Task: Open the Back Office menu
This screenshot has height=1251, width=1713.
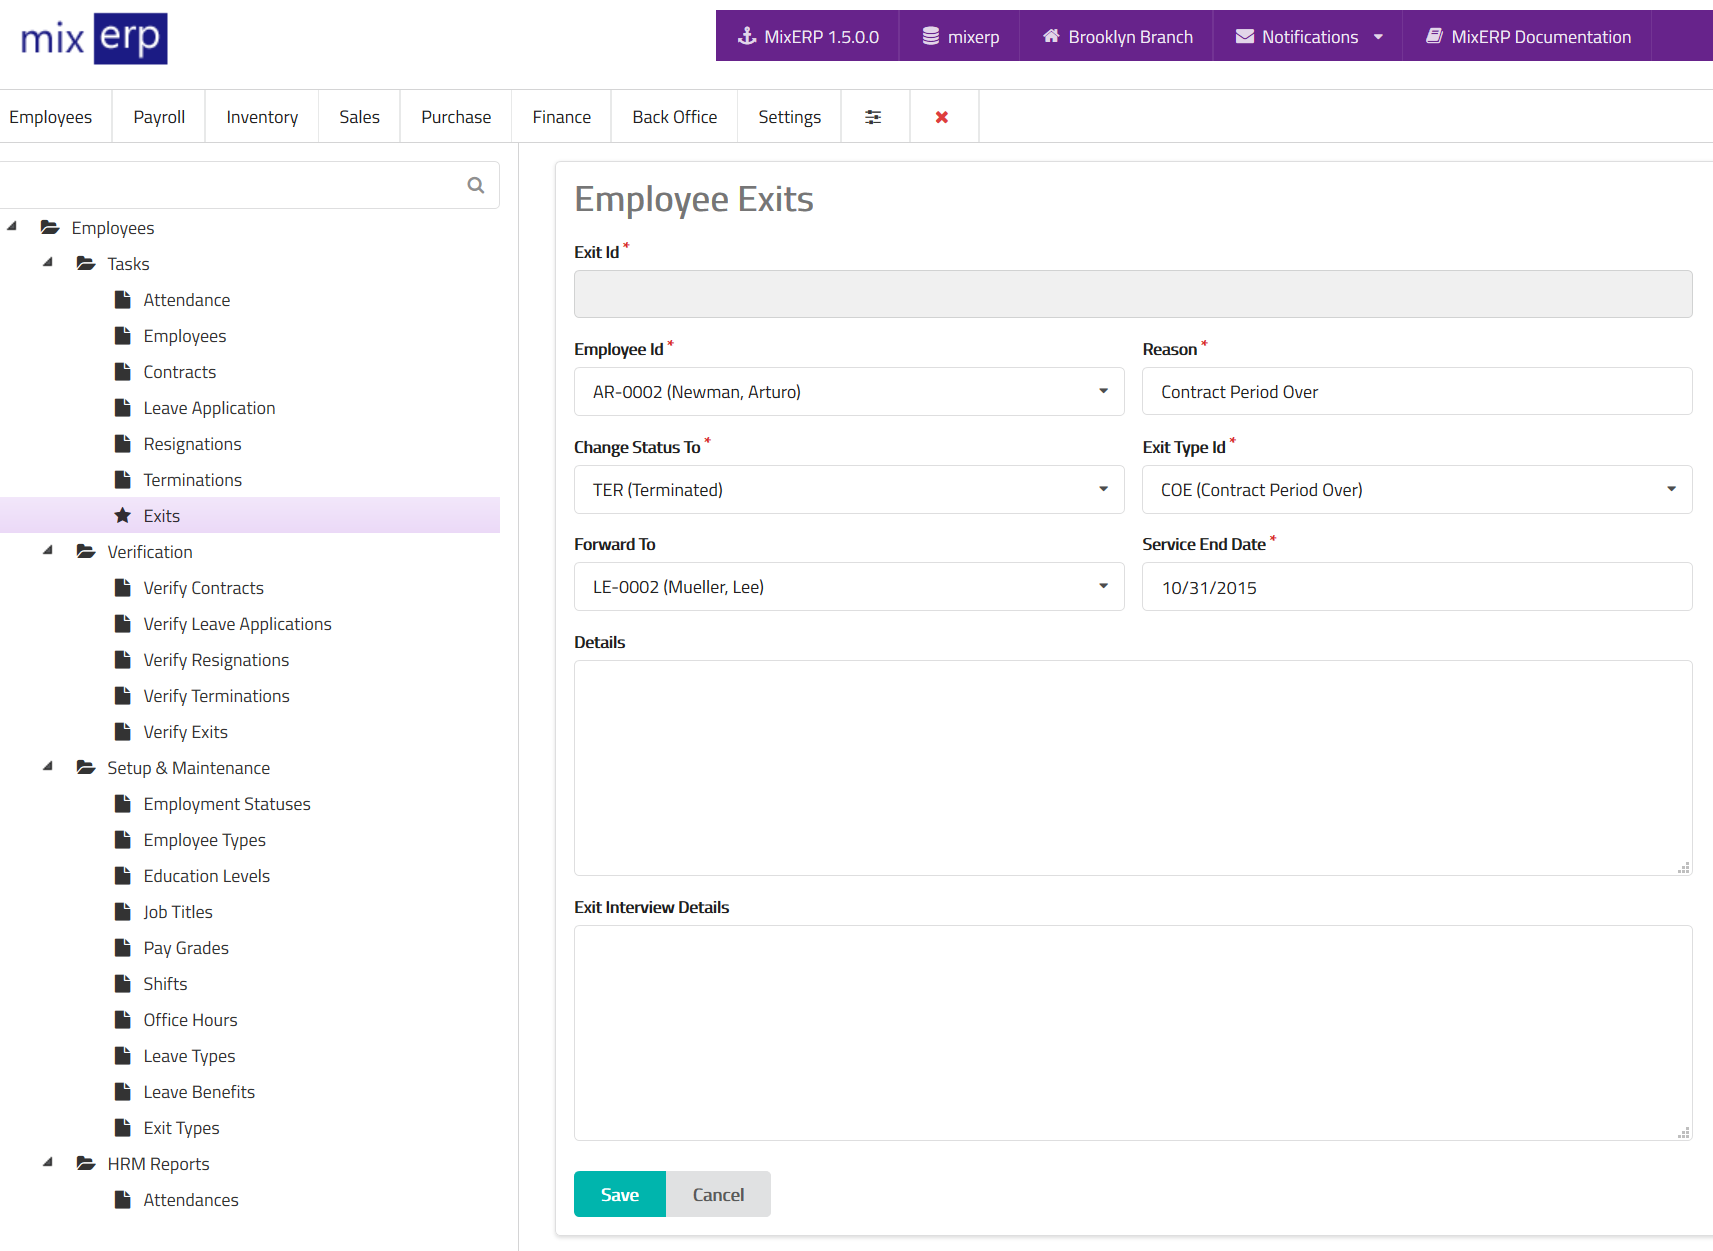Action: 675,117
